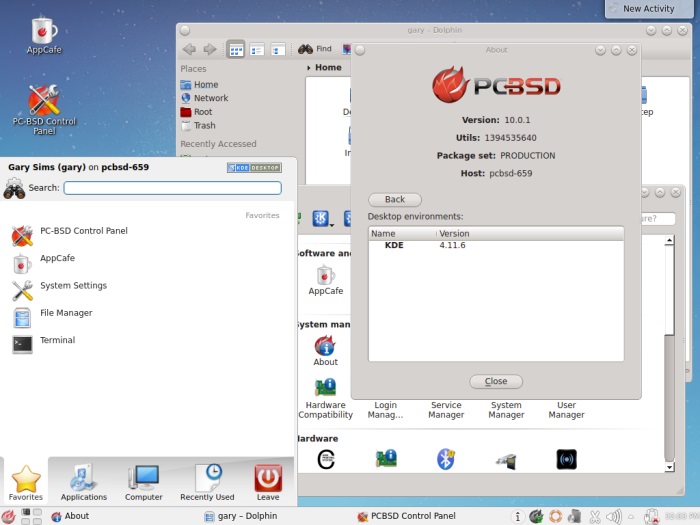Open AppCafe in the Control Panel window

click(326, 280)
